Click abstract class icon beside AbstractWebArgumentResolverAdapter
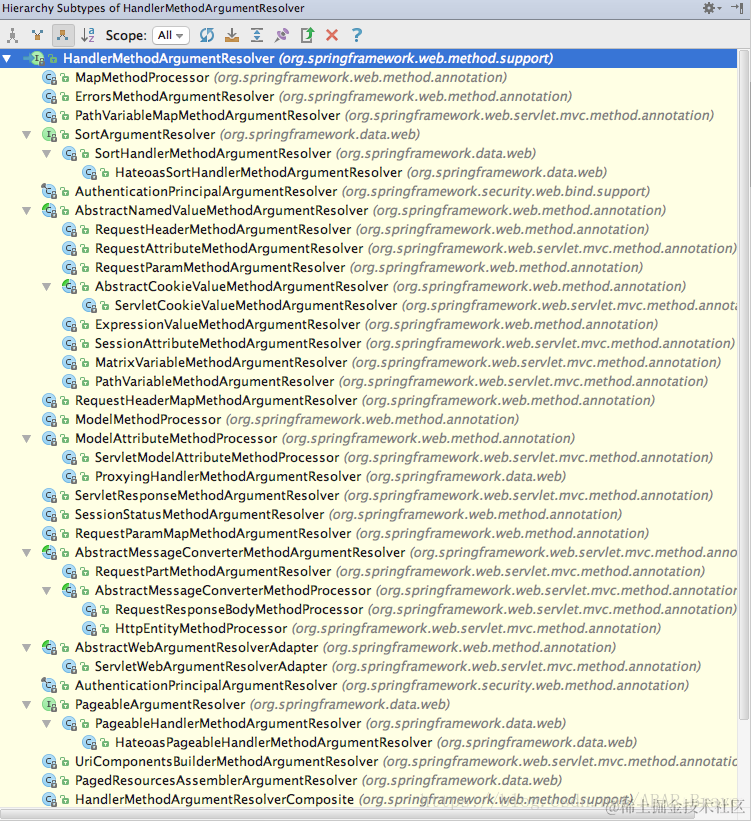This screenshot has width=751, height=821. point(50,648)
